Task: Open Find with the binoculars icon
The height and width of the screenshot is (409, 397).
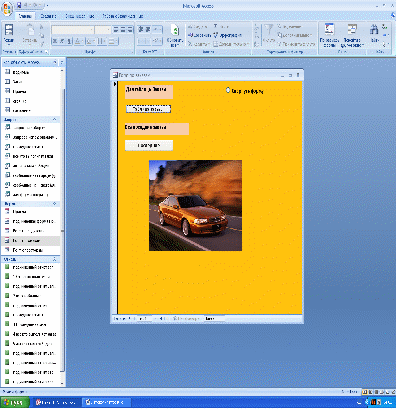Action: click(374, 33)
